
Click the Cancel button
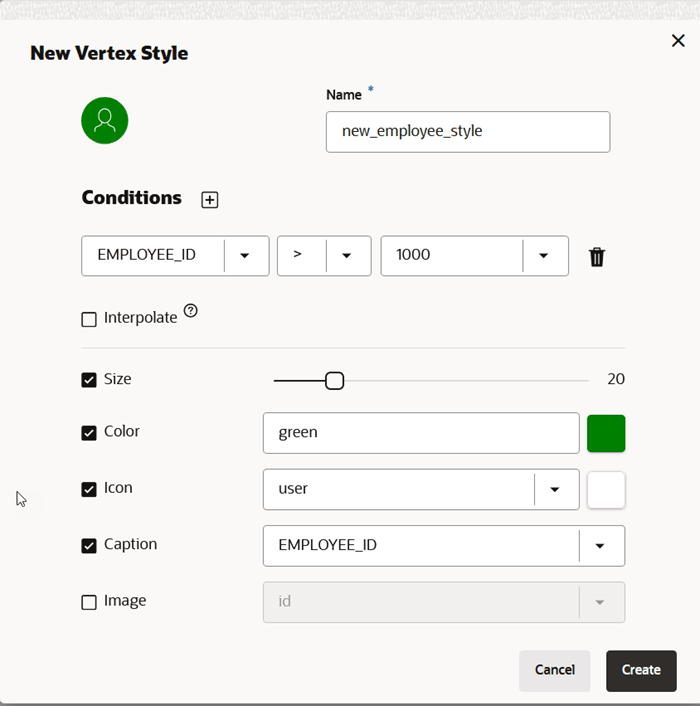pos(554,671)
